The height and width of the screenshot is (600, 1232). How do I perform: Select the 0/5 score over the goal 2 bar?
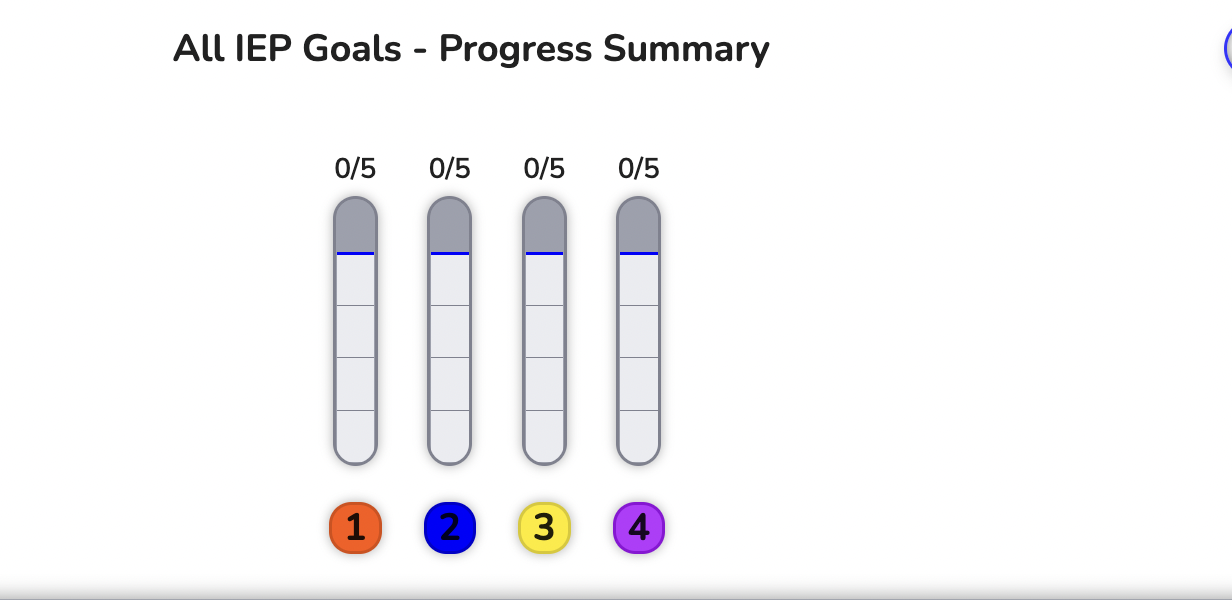pyautogui.click(x=450, y=169)
